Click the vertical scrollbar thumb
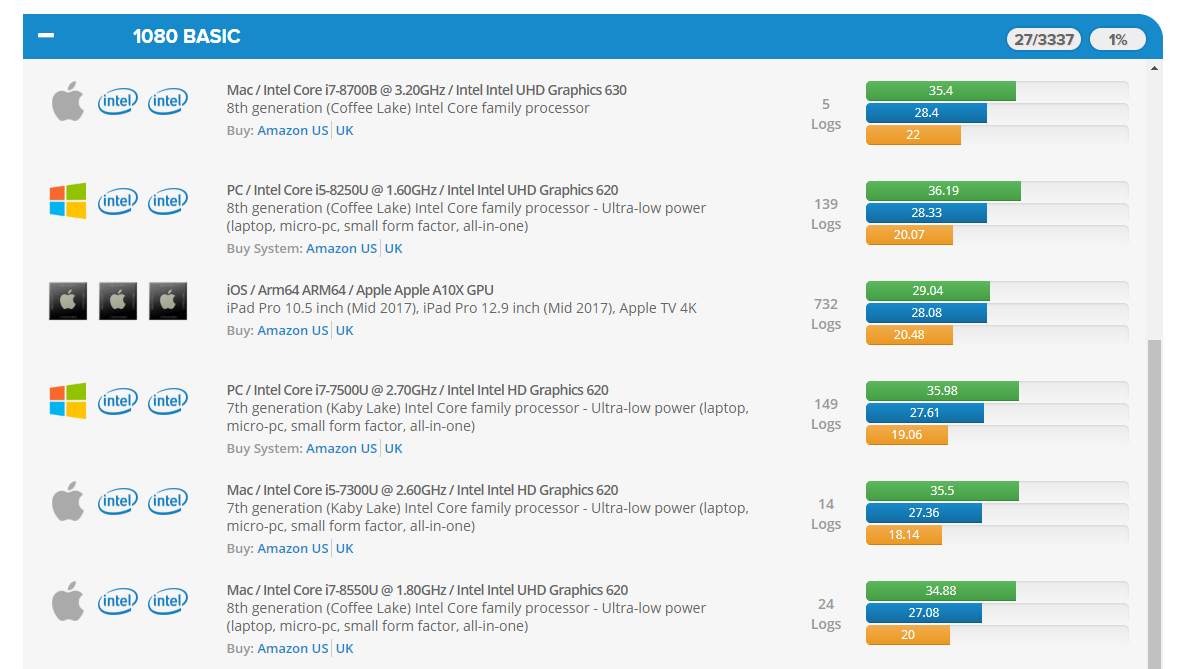 click(x=1154, y=504)
